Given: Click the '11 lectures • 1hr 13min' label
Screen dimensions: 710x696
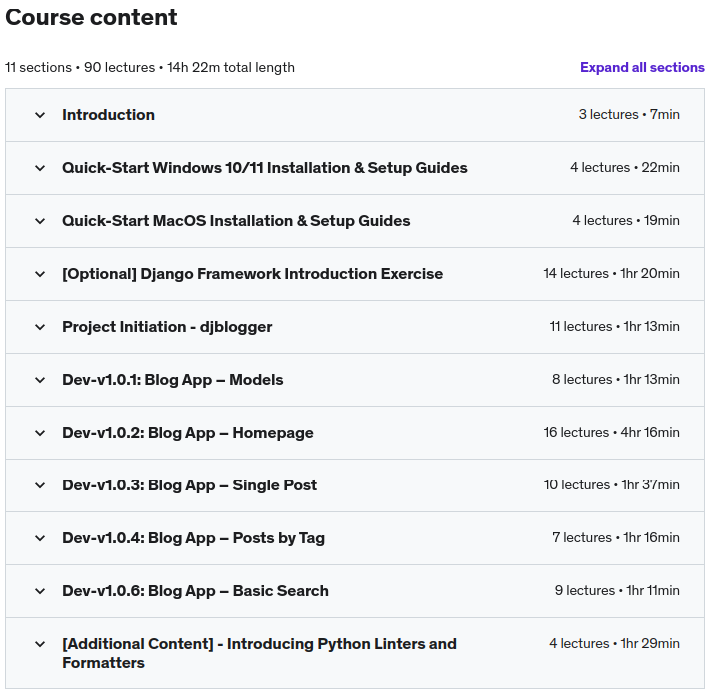Looking at the screenshot, I should (x=614, y=326).
